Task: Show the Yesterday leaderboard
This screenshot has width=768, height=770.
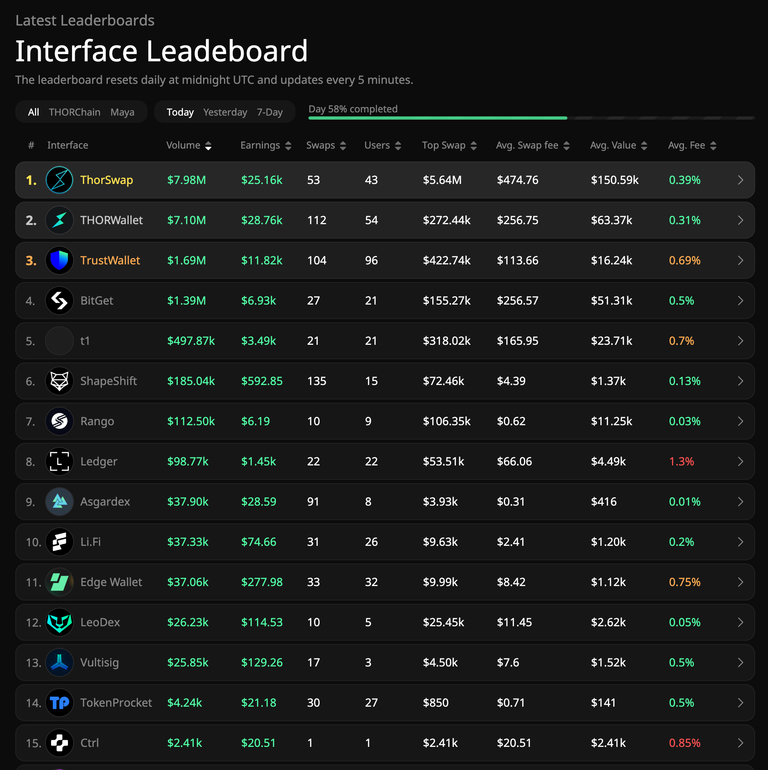Action: (225, 112)
